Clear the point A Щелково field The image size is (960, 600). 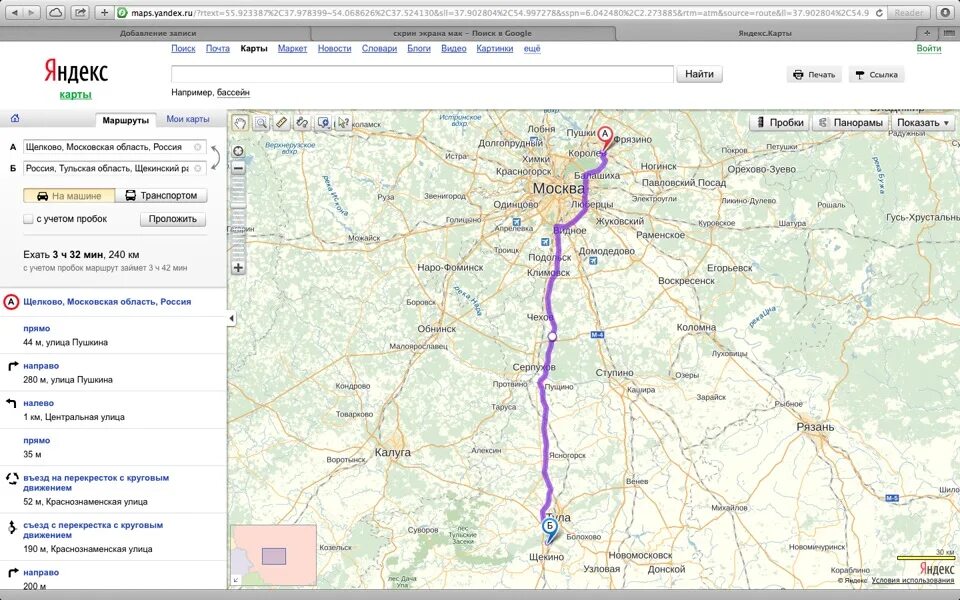point(198,147)
